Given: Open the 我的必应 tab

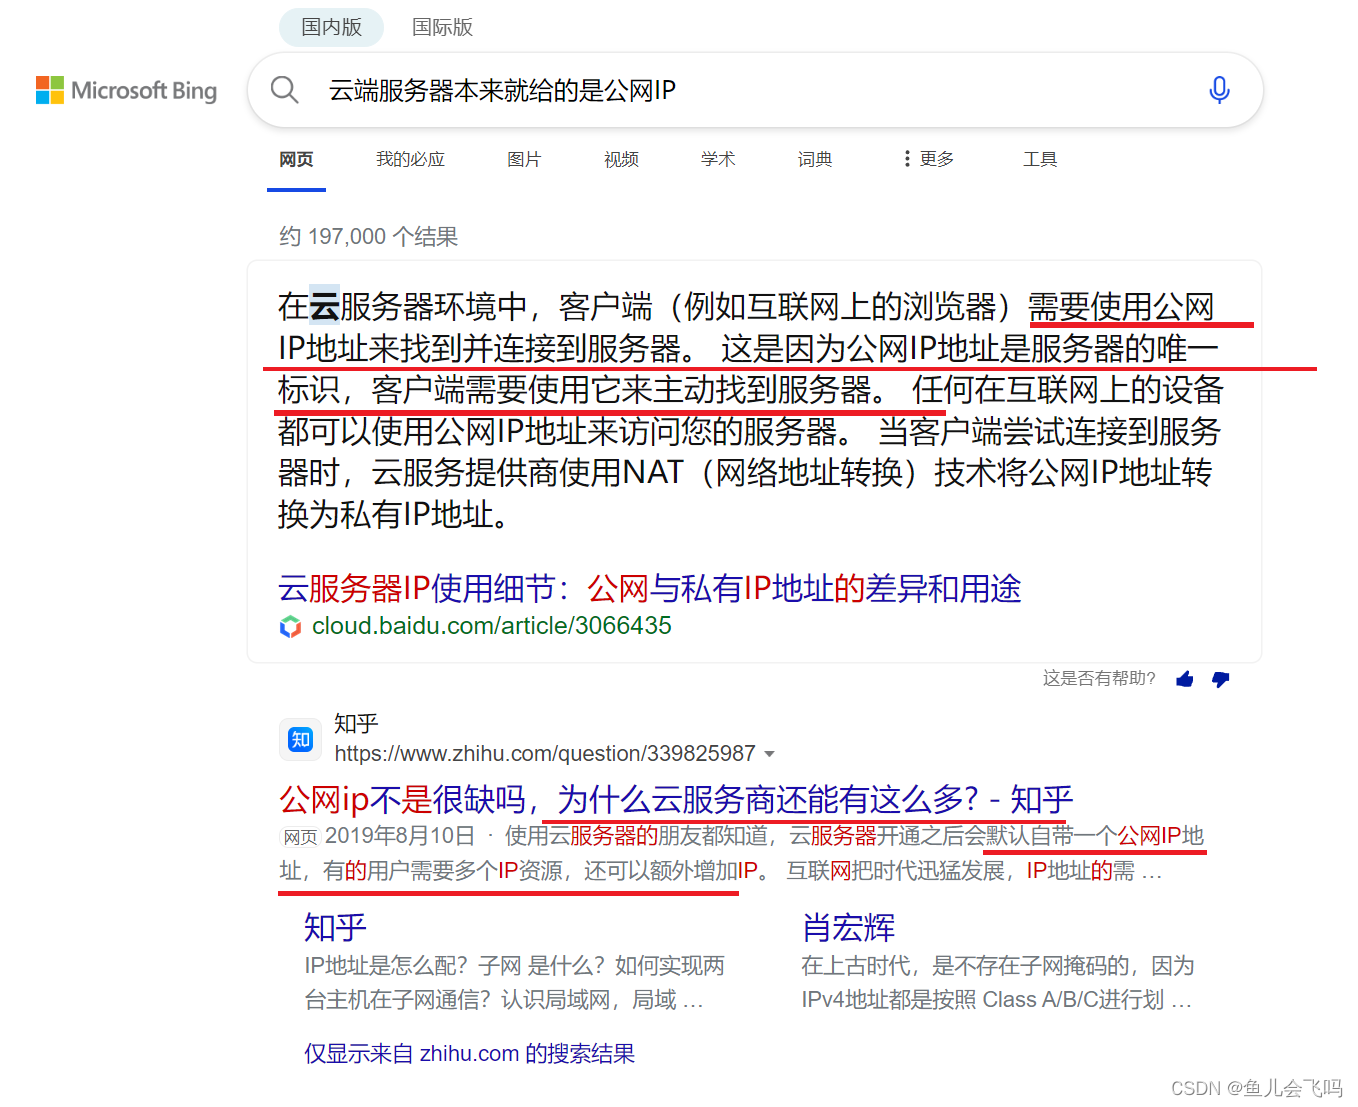Looking at the screenshot, I should click(x=410, y=159).
